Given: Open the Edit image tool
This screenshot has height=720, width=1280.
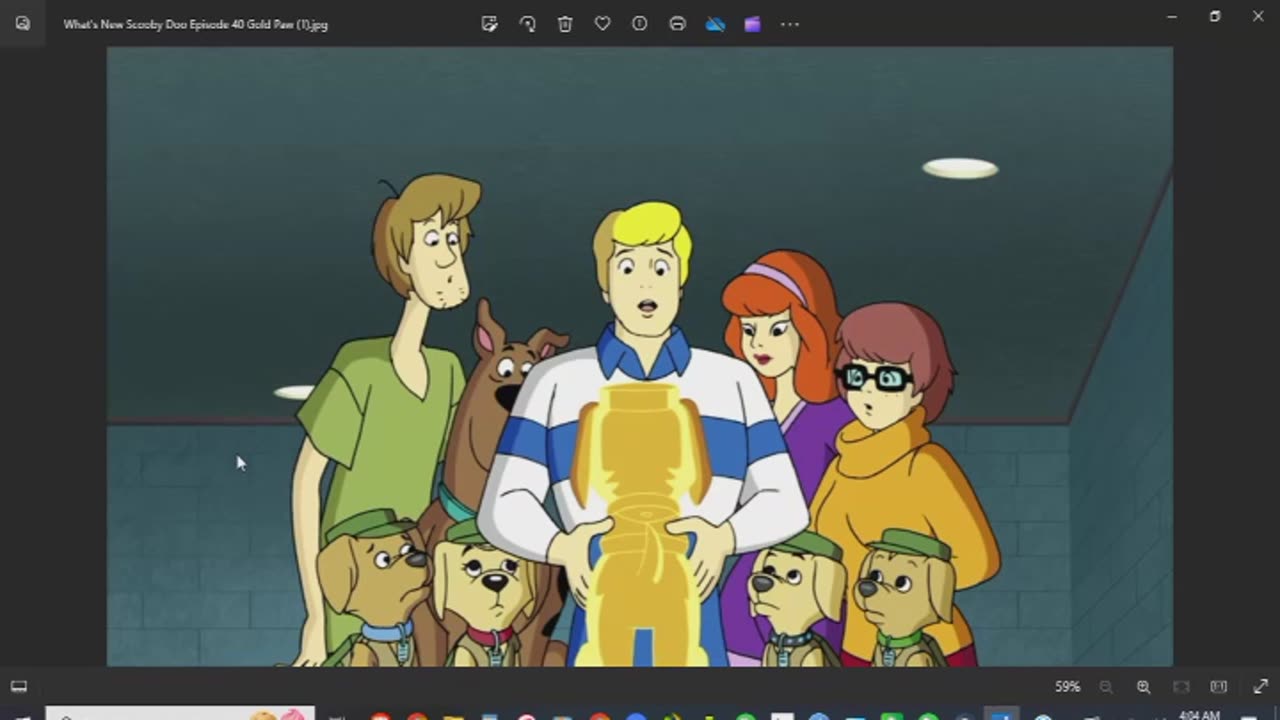Looking at the screenshot, I should coord(489,24).
